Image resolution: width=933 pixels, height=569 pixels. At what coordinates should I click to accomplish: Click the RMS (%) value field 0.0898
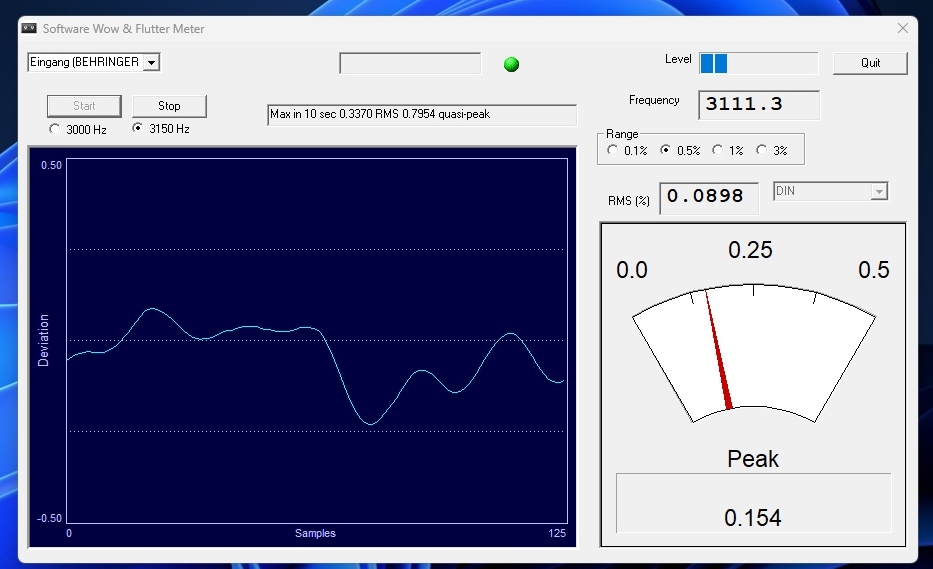pyautogui.click(x=709, y=198)
